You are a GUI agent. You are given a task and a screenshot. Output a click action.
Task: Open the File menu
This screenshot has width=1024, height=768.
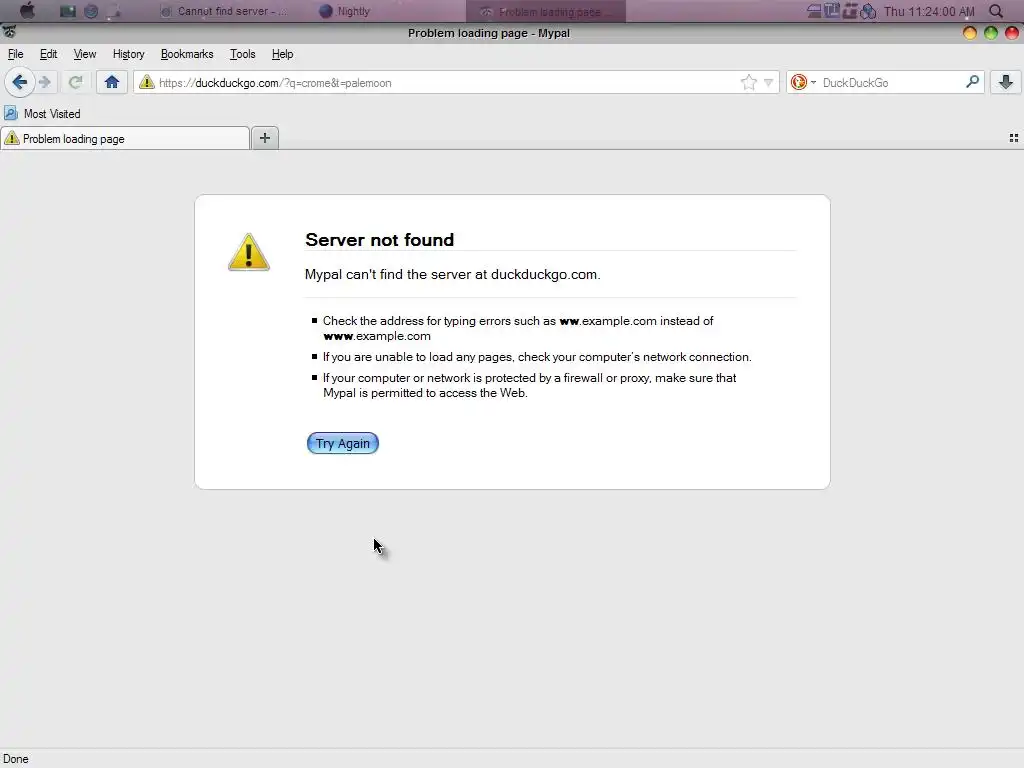pyautogui.click(x=16, y=54)
